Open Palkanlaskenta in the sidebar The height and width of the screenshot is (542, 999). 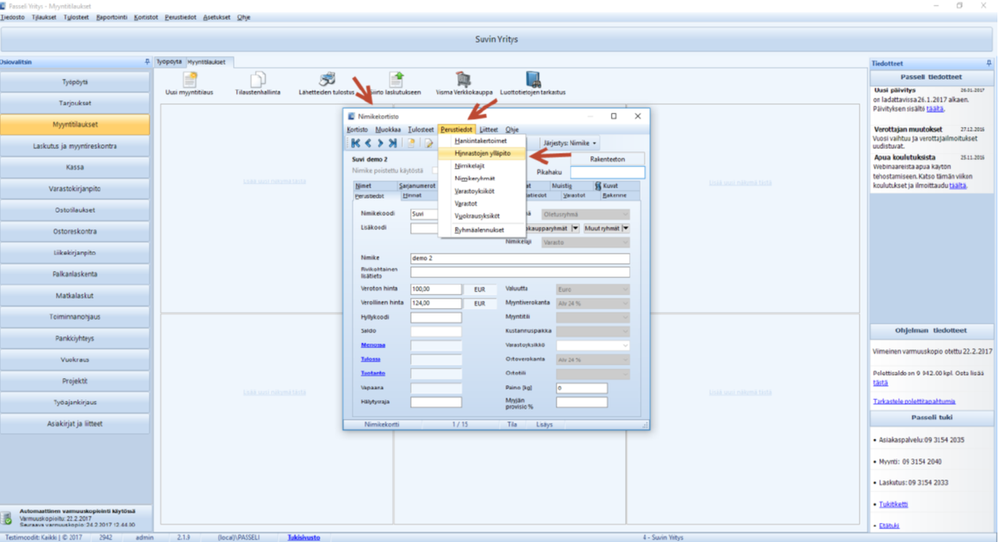click(75, 274)
